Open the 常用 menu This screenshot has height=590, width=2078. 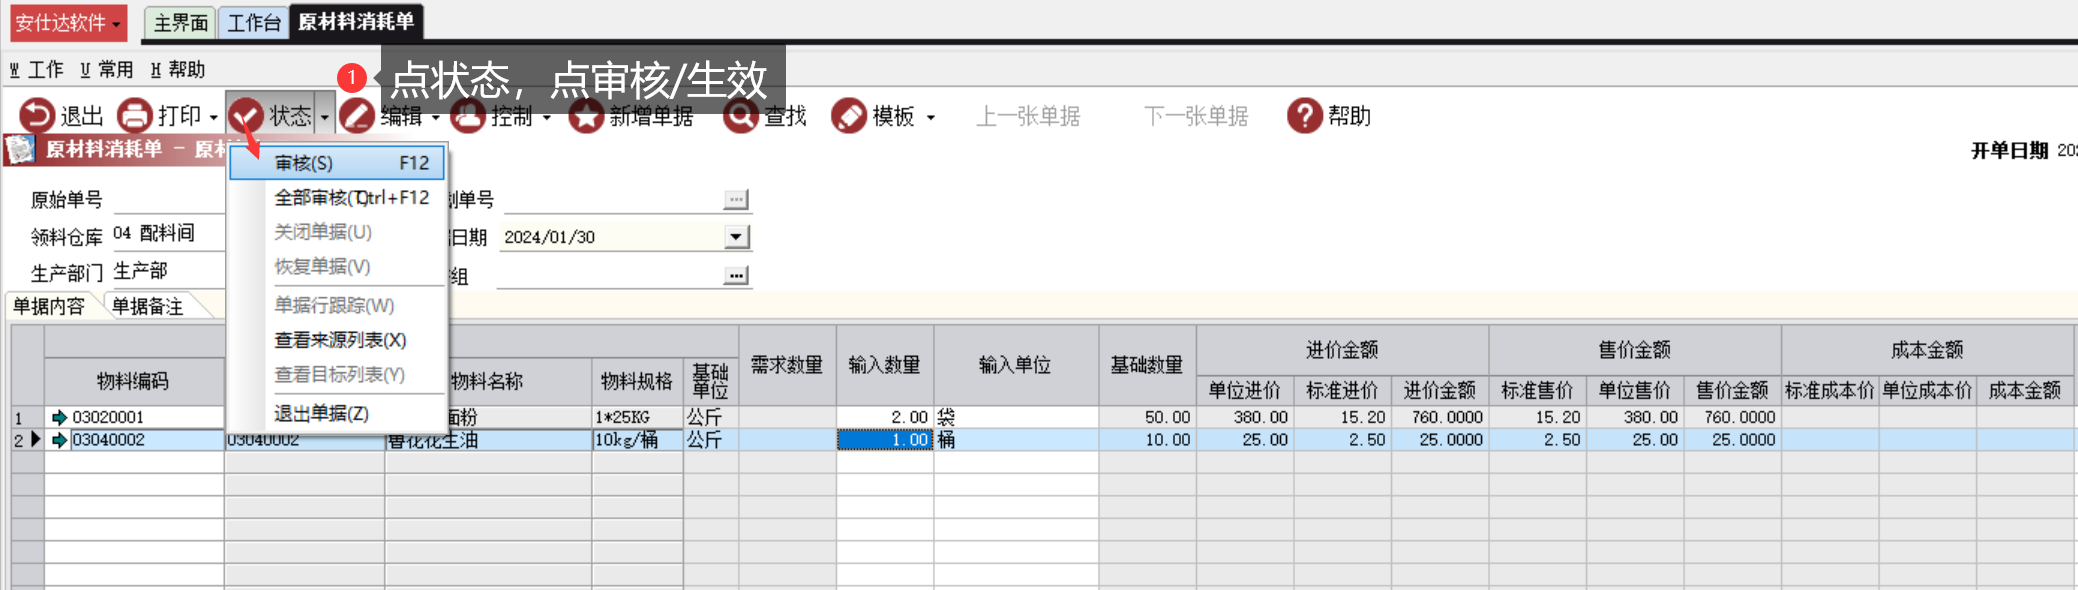click(x=107, y=69)
